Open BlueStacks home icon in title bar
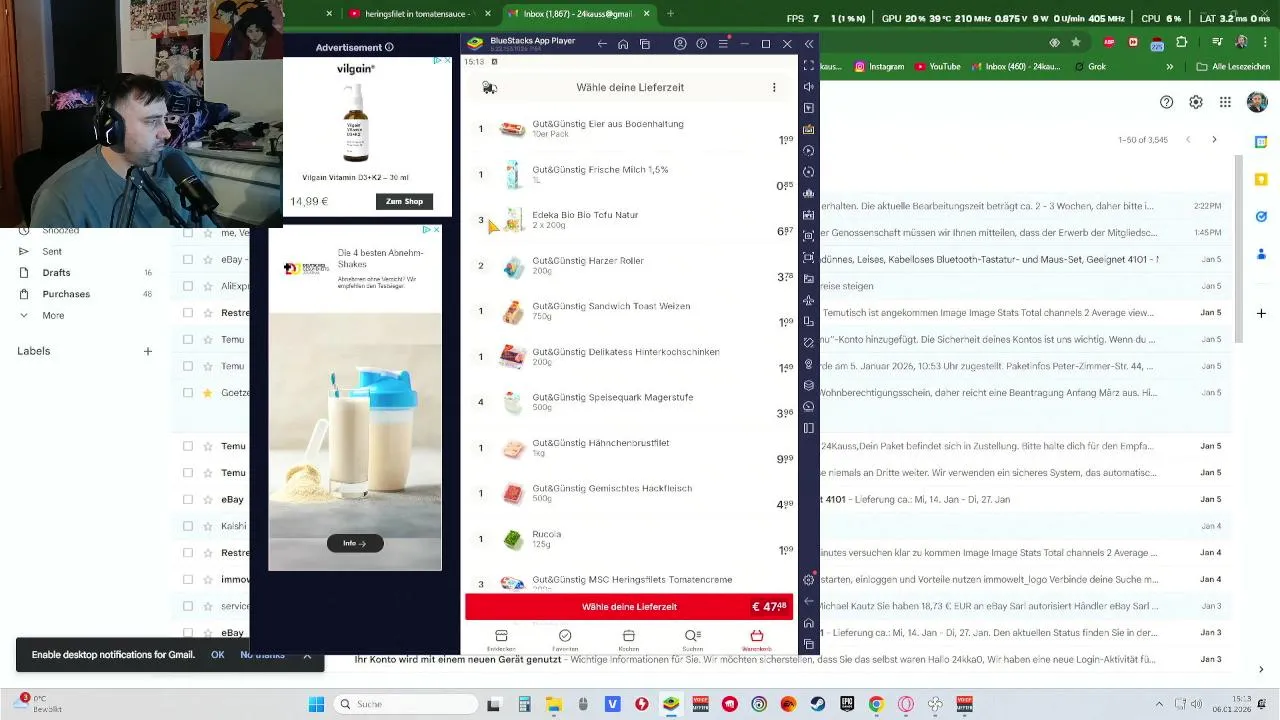The height and width of the screenshot is (720, 1280). [623, 44]
